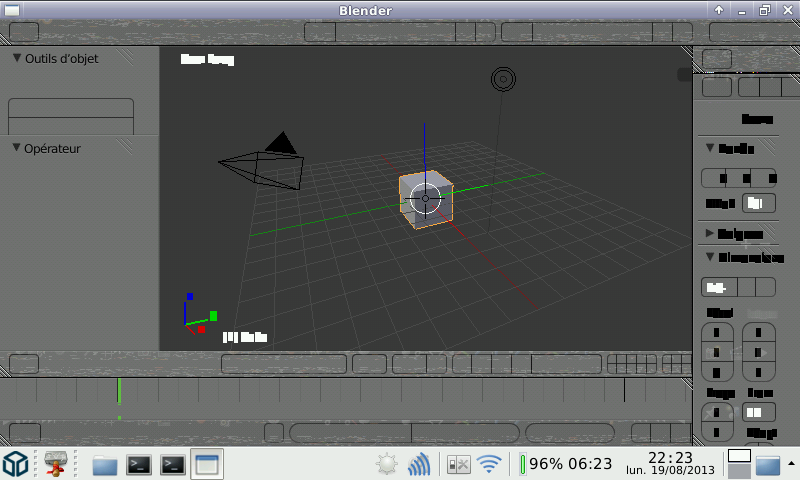The image size is (800, 480).
Task: Open the file manager folder icon in taskbar
Action: point(105,464)
